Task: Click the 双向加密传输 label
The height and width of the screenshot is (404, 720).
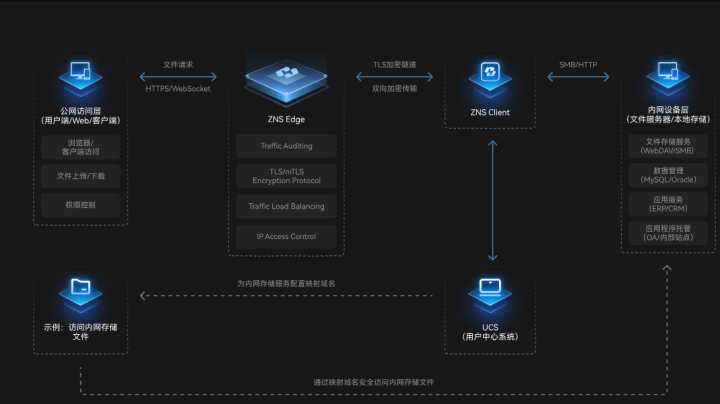Action: click(394, 89)
